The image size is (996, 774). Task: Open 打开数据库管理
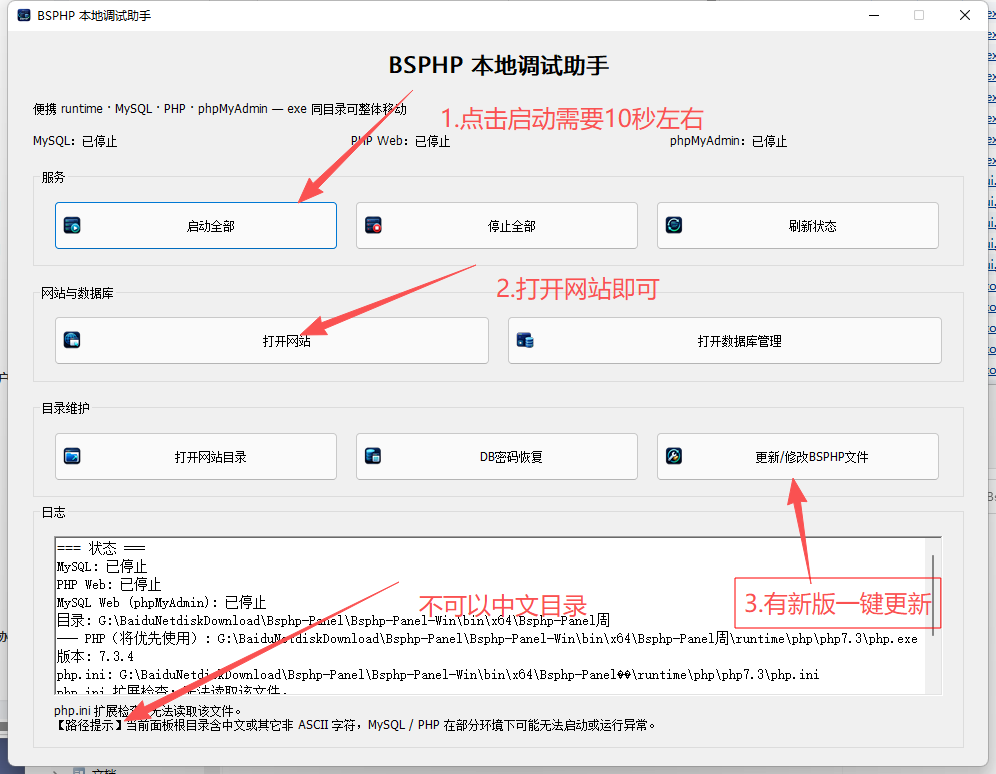725,340
